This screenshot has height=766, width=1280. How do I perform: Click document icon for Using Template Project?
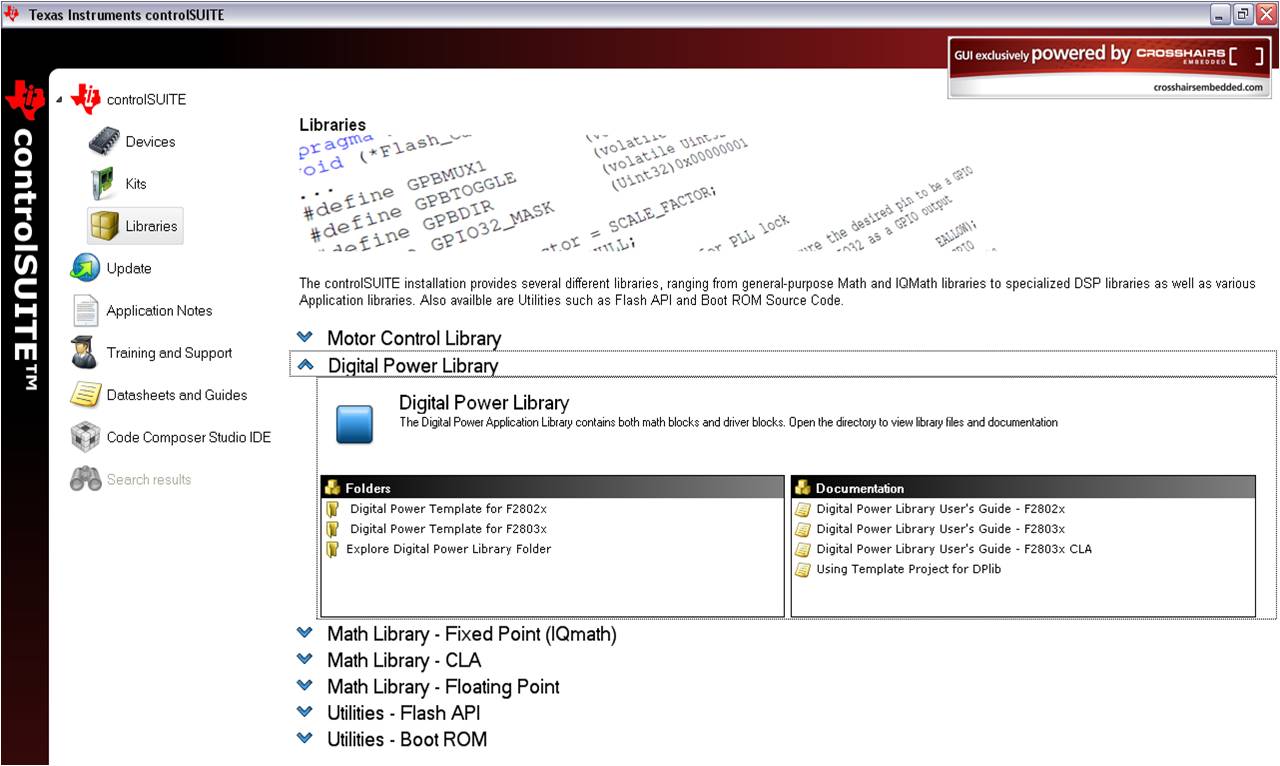[803, 569]
